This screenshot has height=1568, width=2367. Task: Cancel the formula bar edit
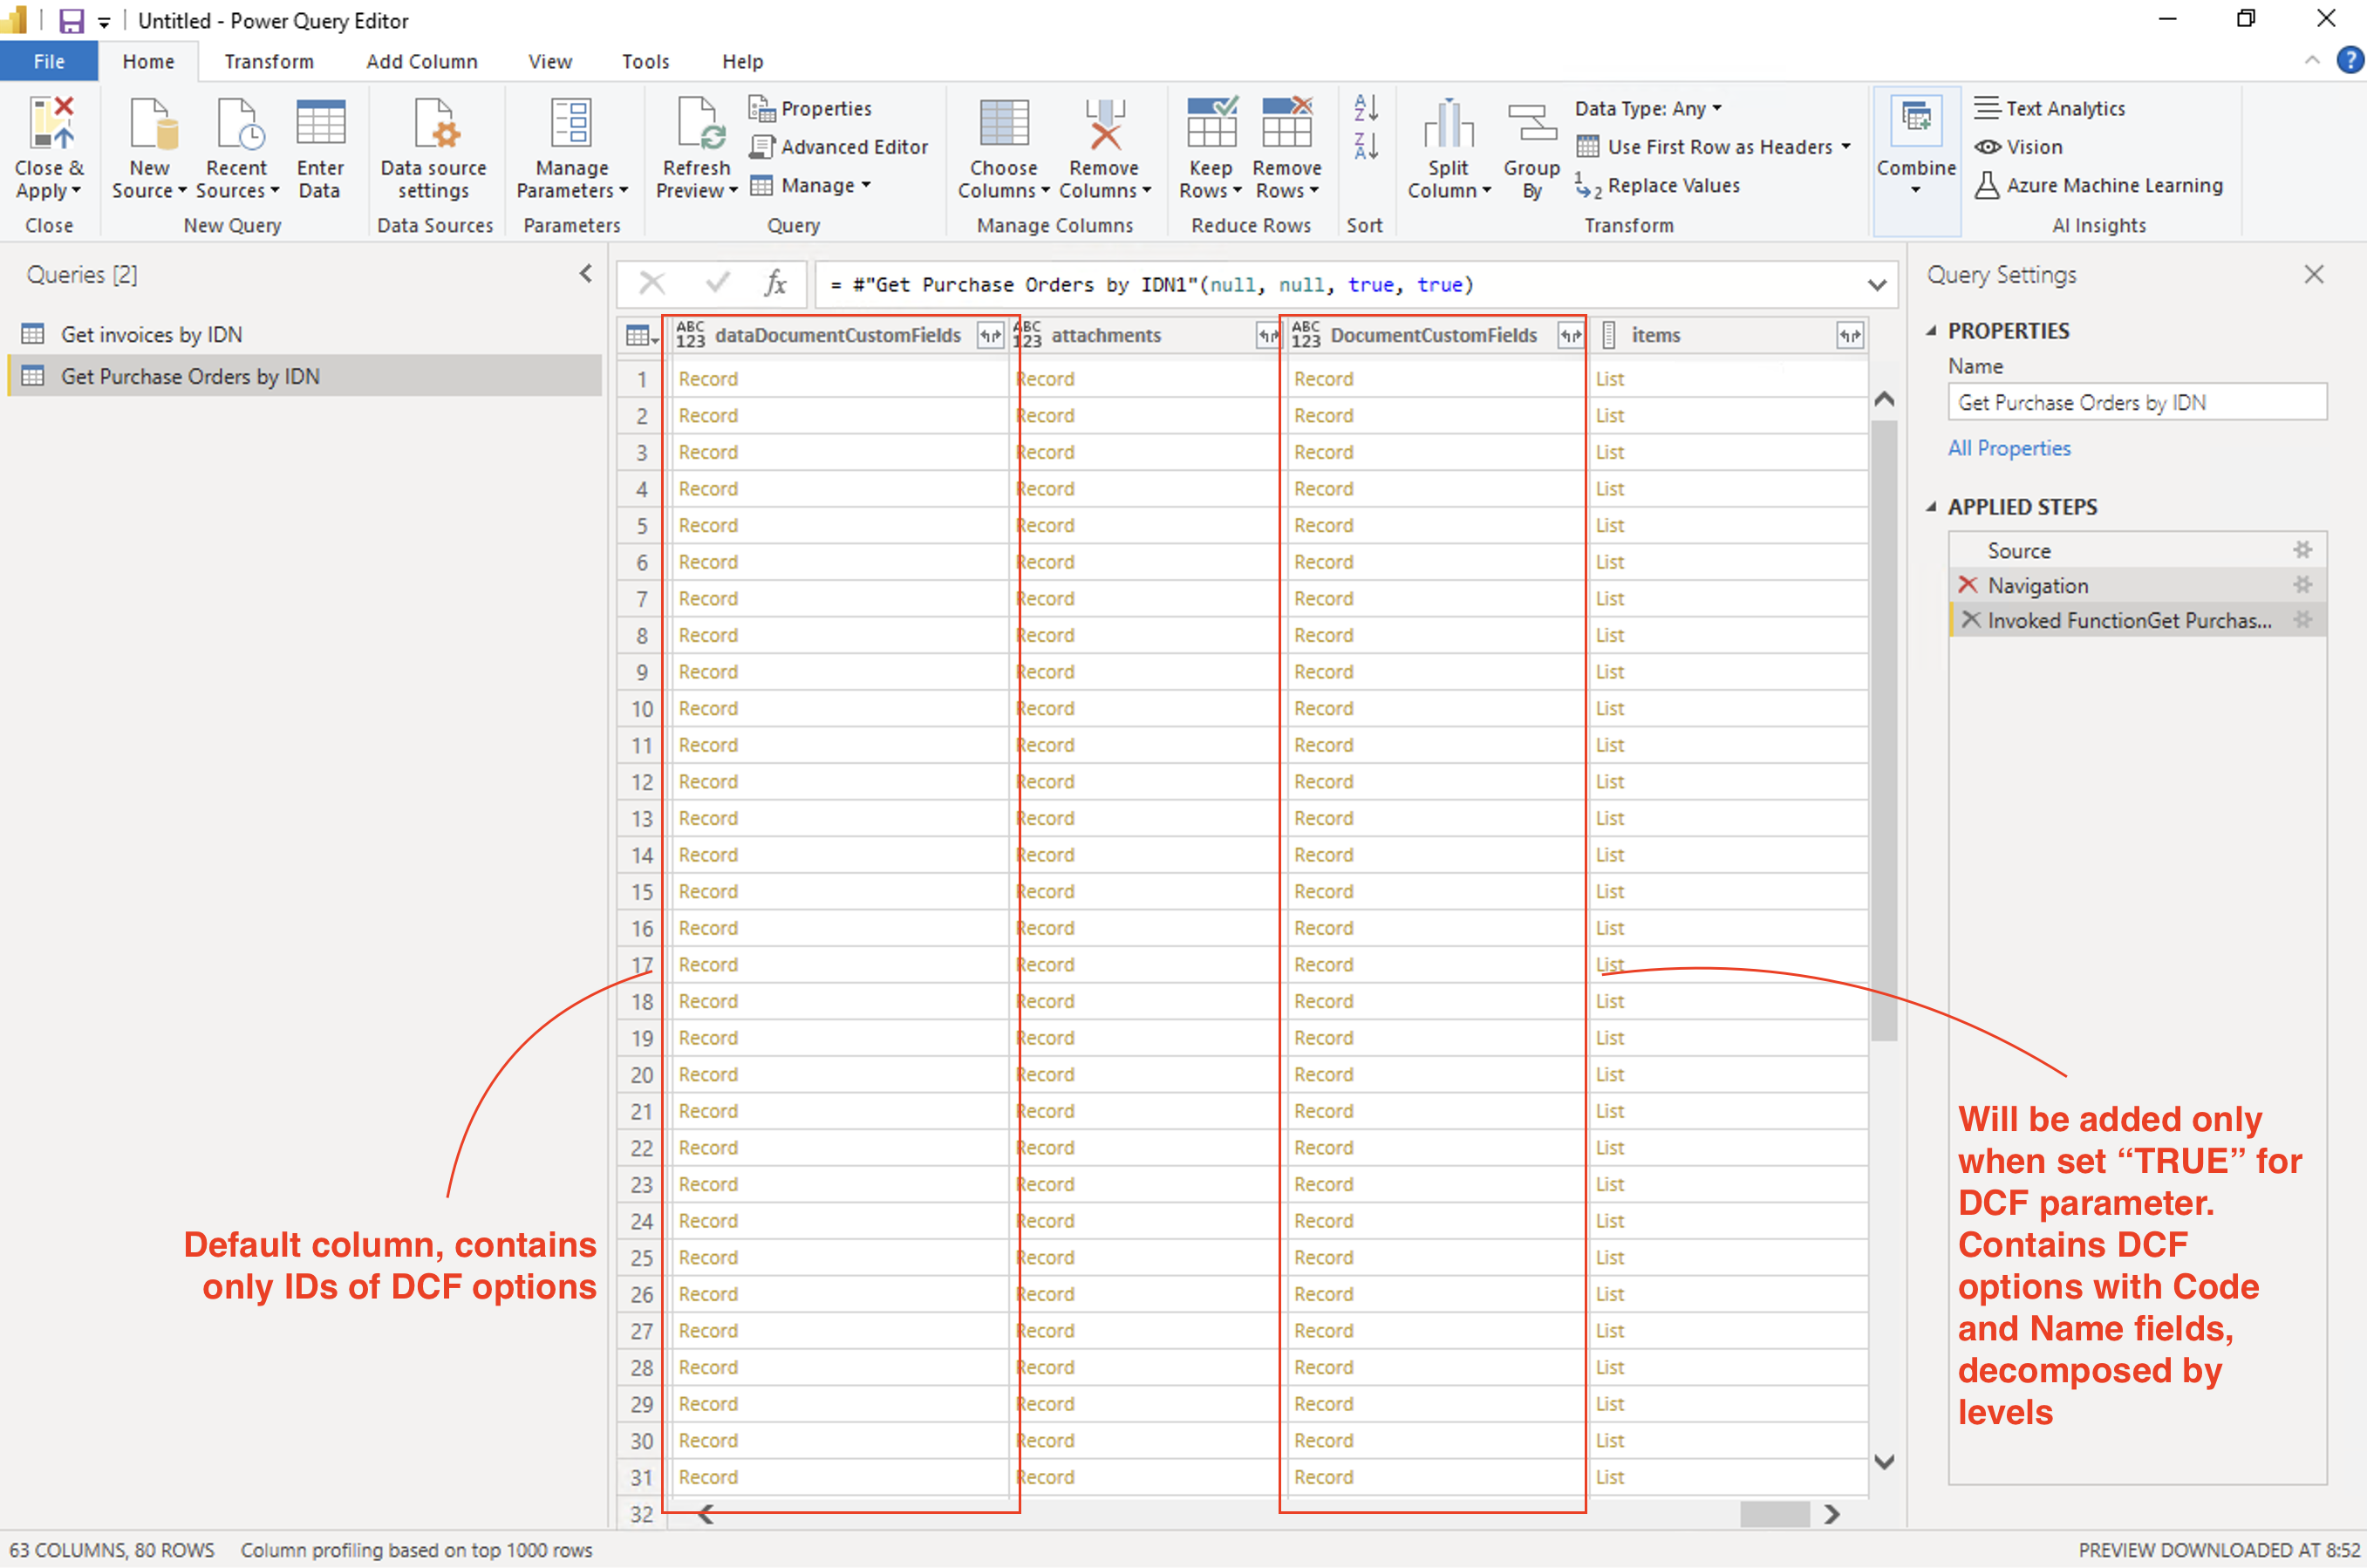(x=652, y=284)
